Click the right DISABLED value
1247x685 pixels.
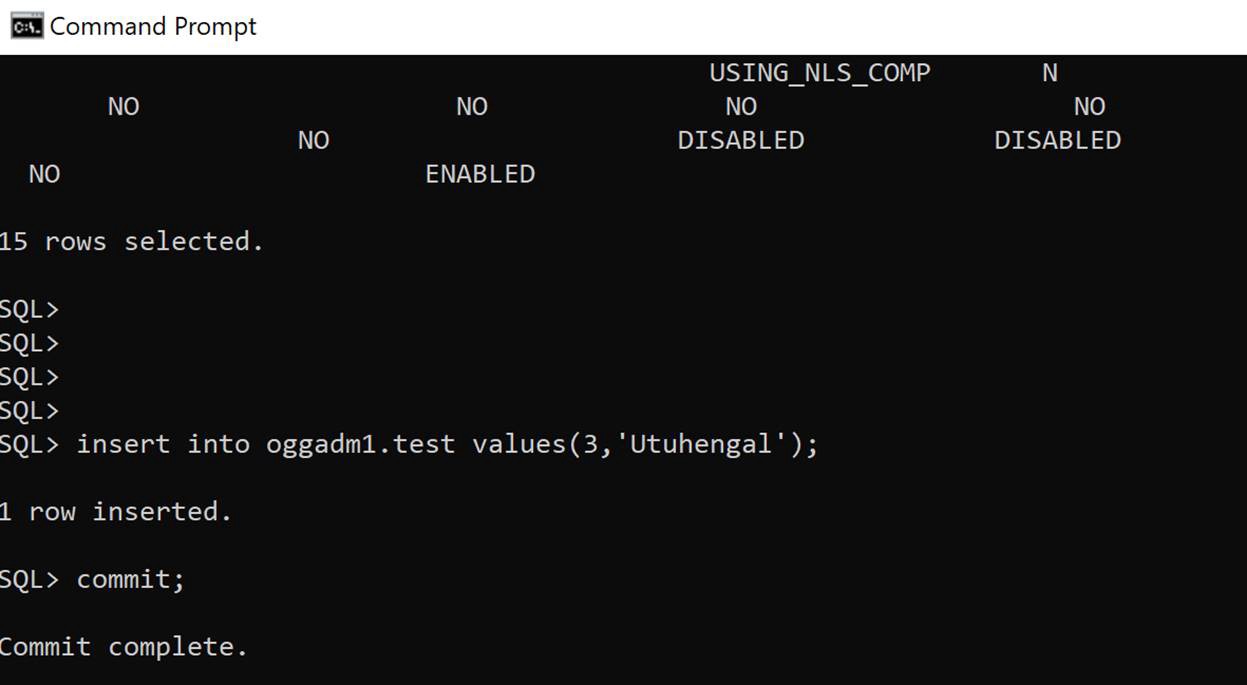[x=1057, y=140]
